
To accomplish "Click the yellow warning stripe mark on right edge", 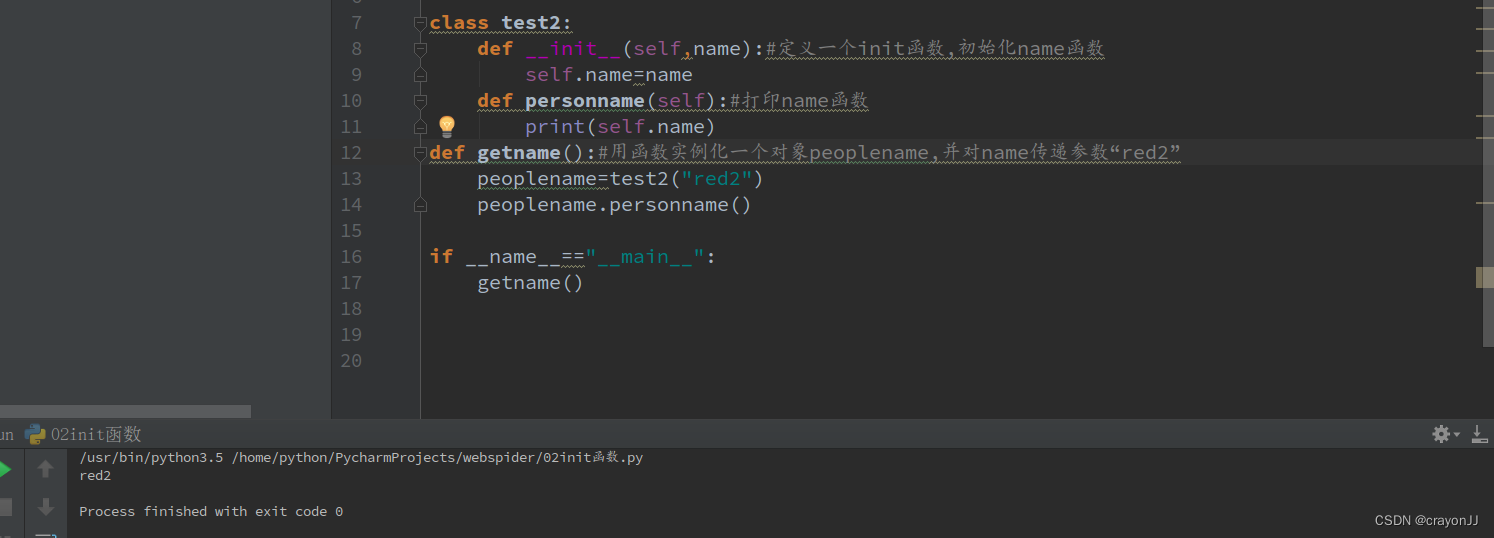I will (x=1485, y=277).
